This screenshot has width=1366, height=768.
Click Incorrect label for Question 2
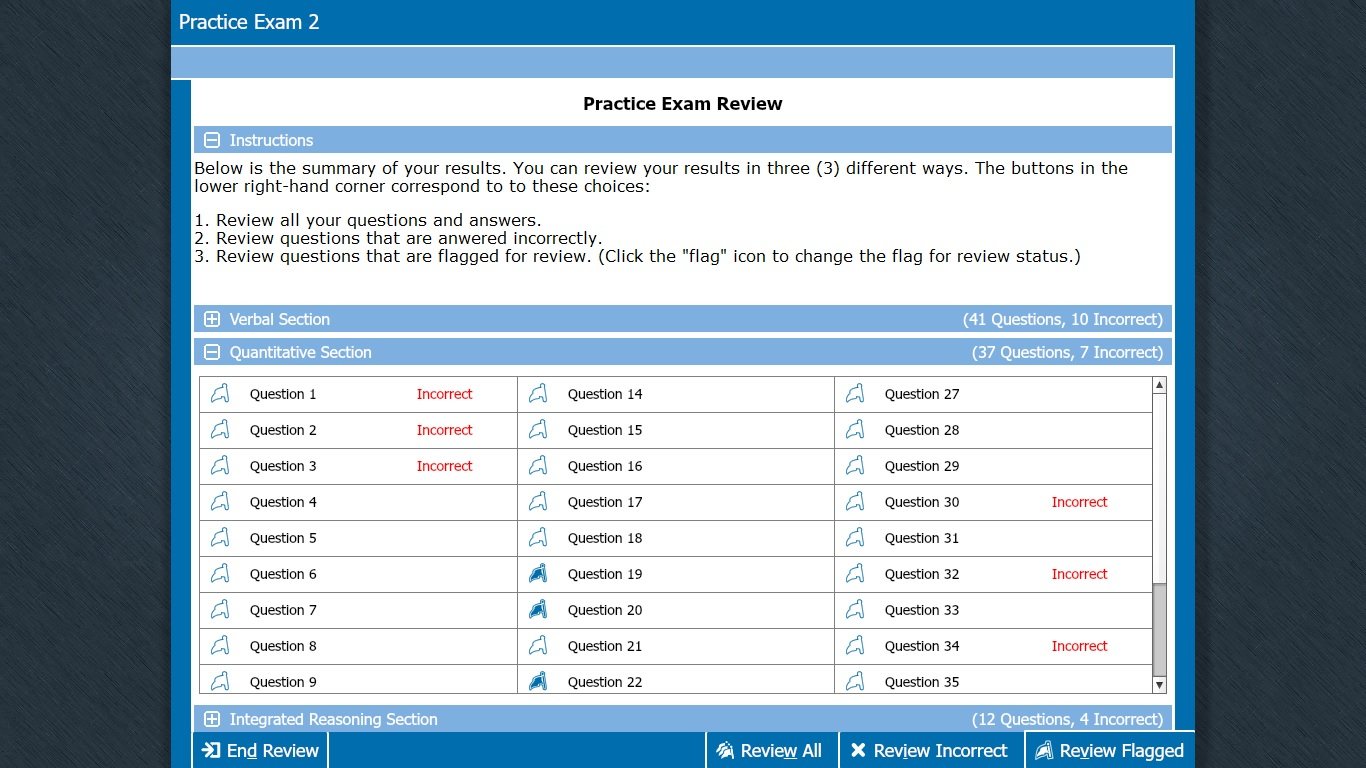(x=444, y=430)
